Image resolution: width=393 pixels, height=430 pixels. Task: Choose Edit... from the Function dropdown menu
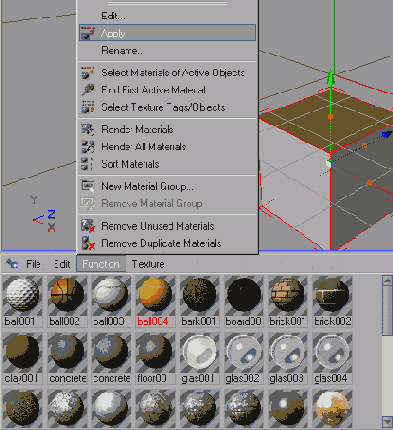click(x=113, y=16)
